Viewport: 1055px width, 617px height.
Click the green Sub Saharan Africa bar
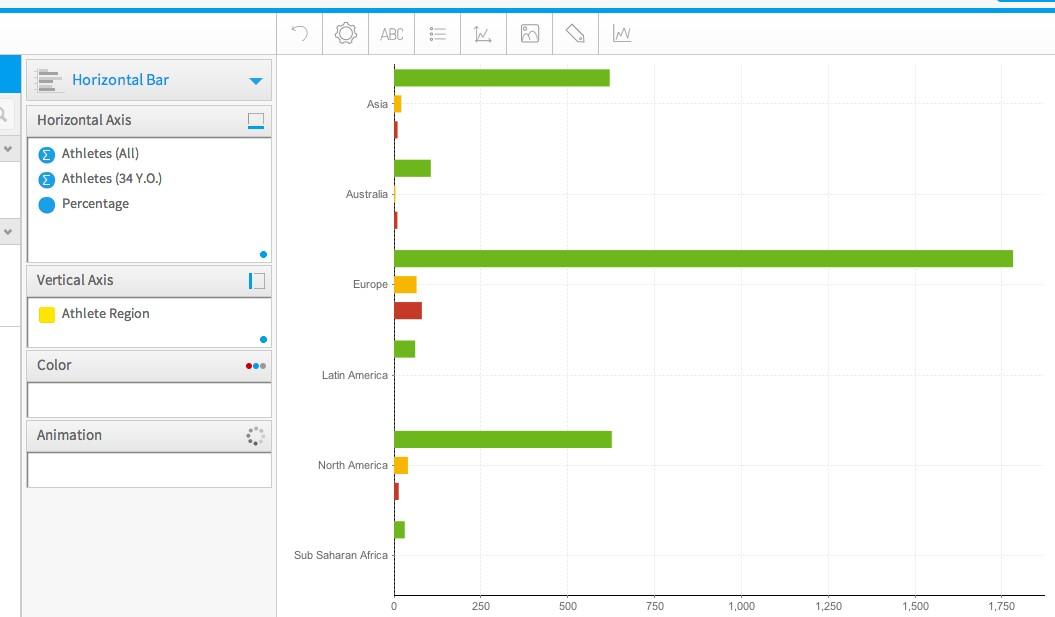coord(400,530)
